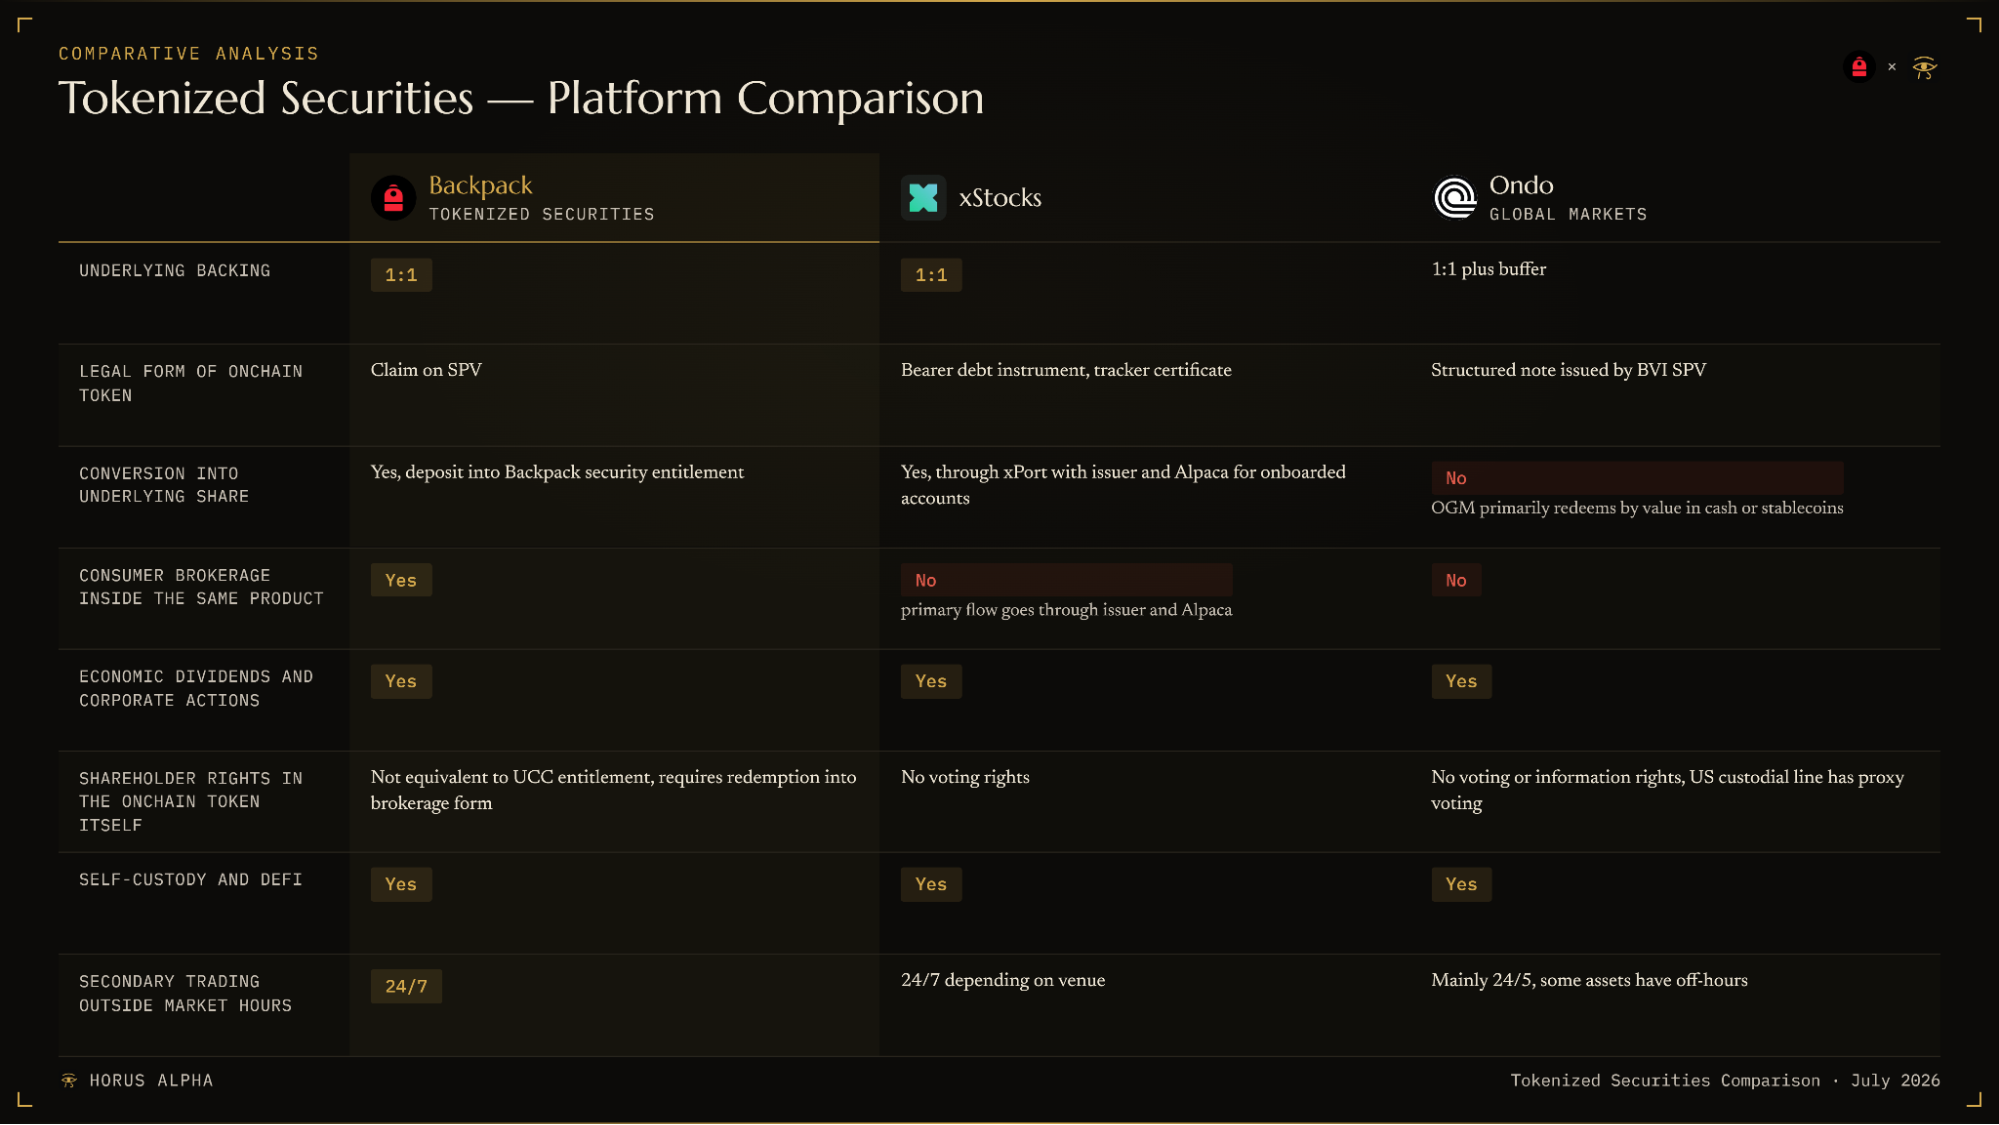Click Backpack's Yes badge in self-custody row
The height and width of the screenshot is (1125, 1999).
click(x=401, y=885)
